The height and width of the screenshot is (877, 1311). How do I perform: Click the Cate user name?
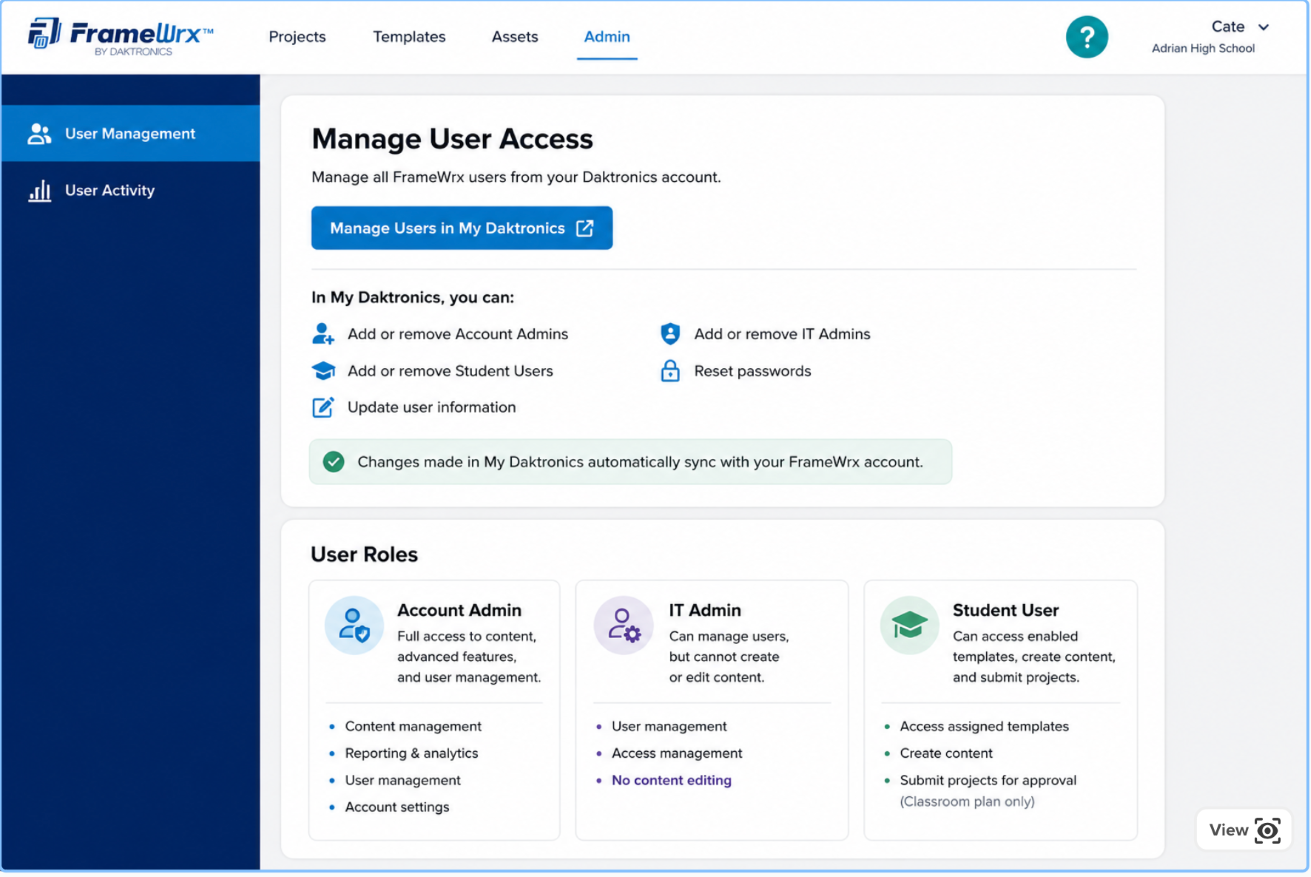(x=1228, y=27)
